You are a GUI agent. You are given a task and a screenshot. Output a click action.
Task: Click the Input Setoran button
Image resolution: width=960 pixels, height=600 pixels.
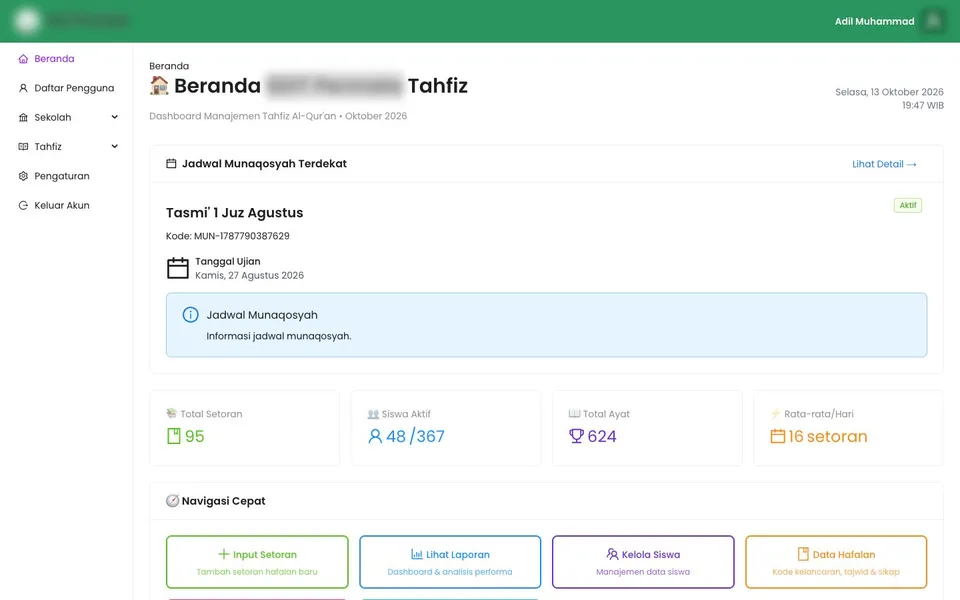click(257, 562)
